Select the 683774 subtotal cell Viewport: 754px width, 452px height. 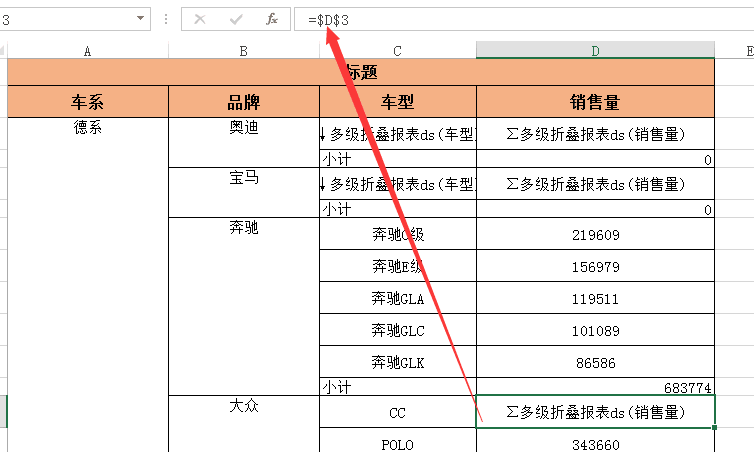(595, 387)
